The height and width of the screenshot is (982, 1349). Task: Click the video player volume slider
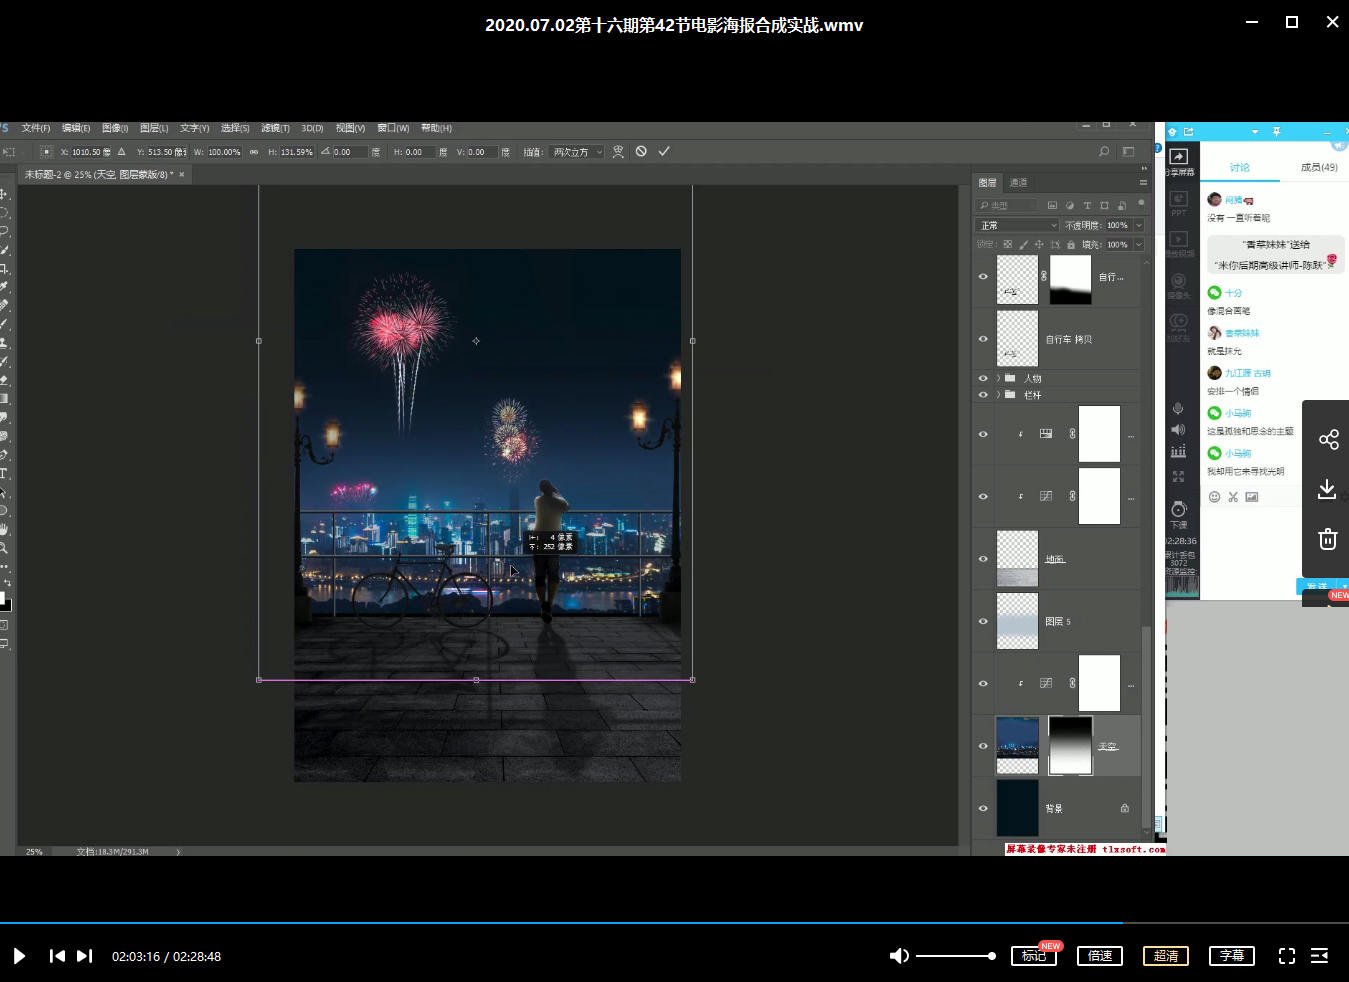click(955, 956)
